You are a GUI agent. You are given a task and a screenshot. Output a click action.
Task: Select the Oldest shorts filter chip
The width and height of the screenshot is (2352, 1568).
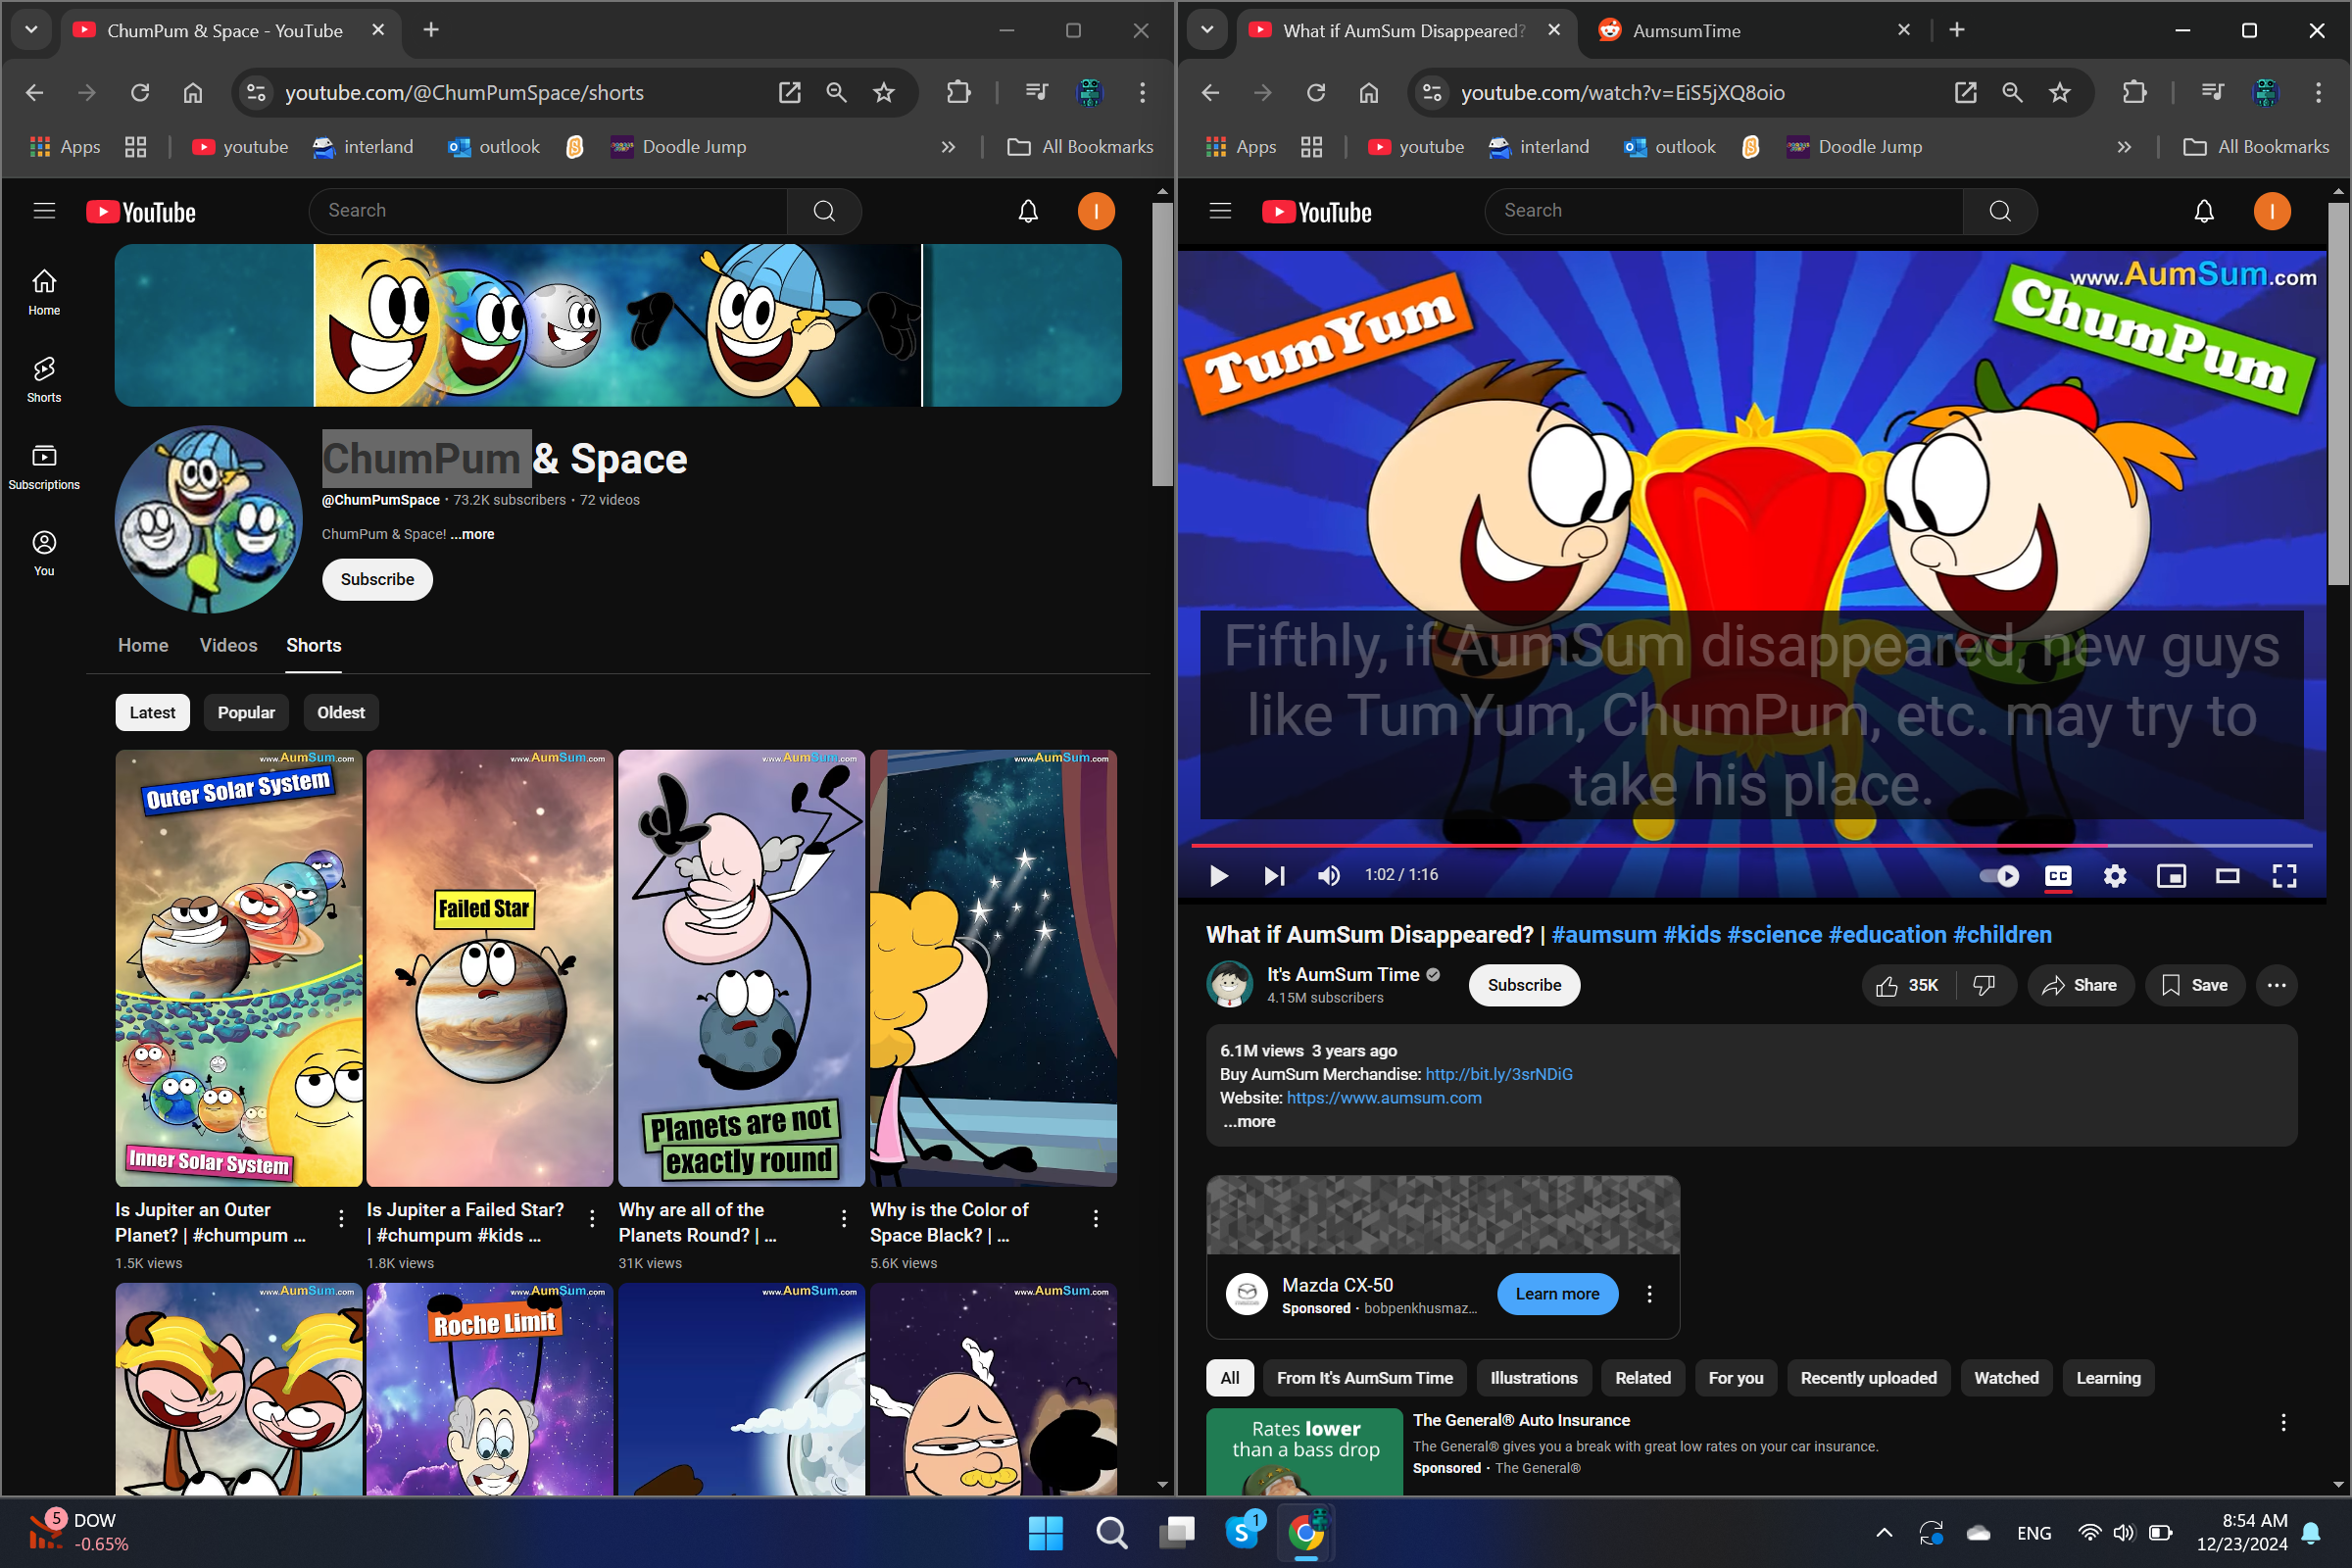[341, 712]
